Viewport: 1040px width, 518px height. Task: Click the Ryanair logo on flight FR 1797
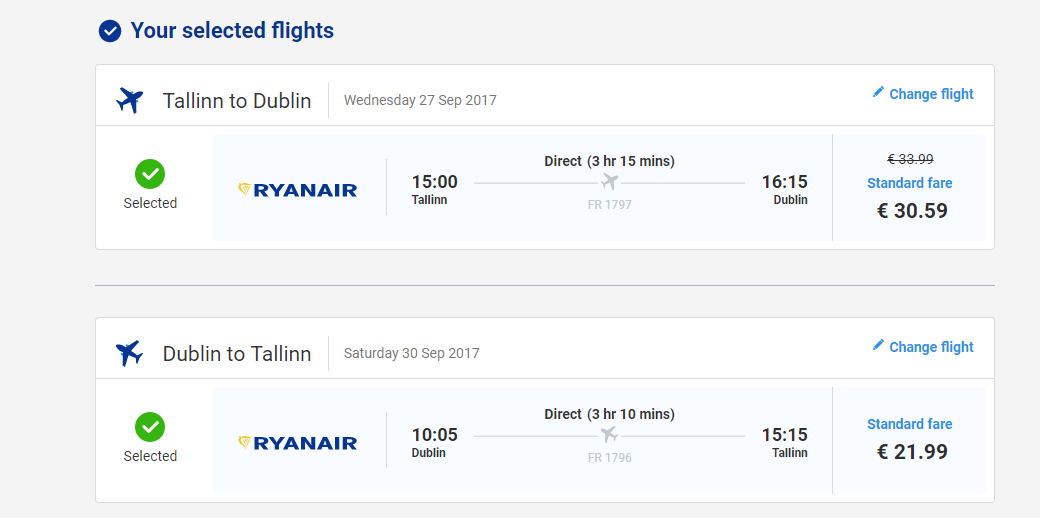click(x=297, y=190)
